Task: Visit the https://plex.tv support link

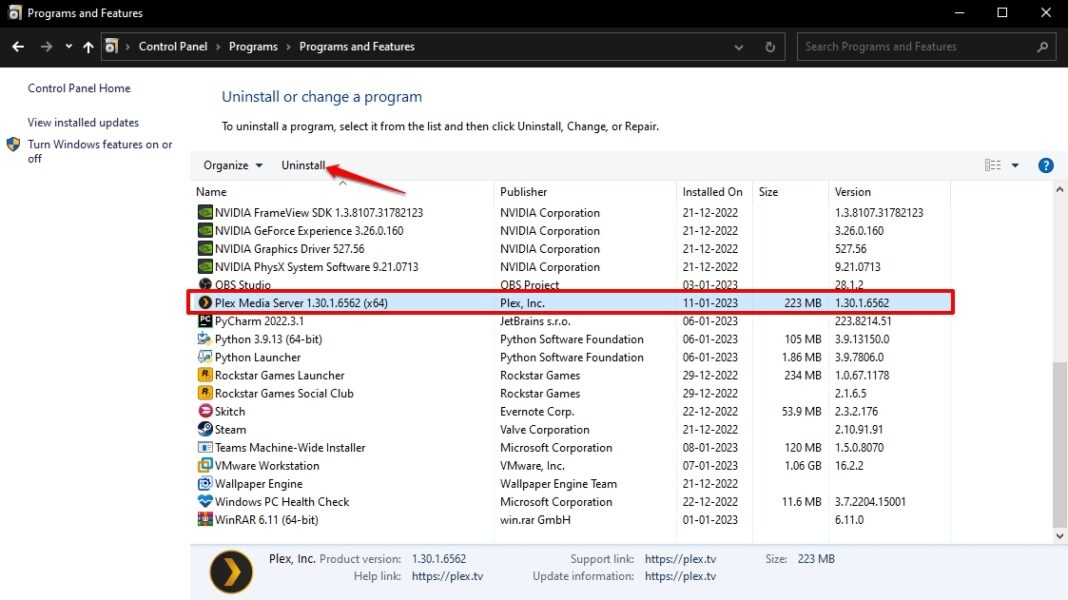Action: click(681, 559)
